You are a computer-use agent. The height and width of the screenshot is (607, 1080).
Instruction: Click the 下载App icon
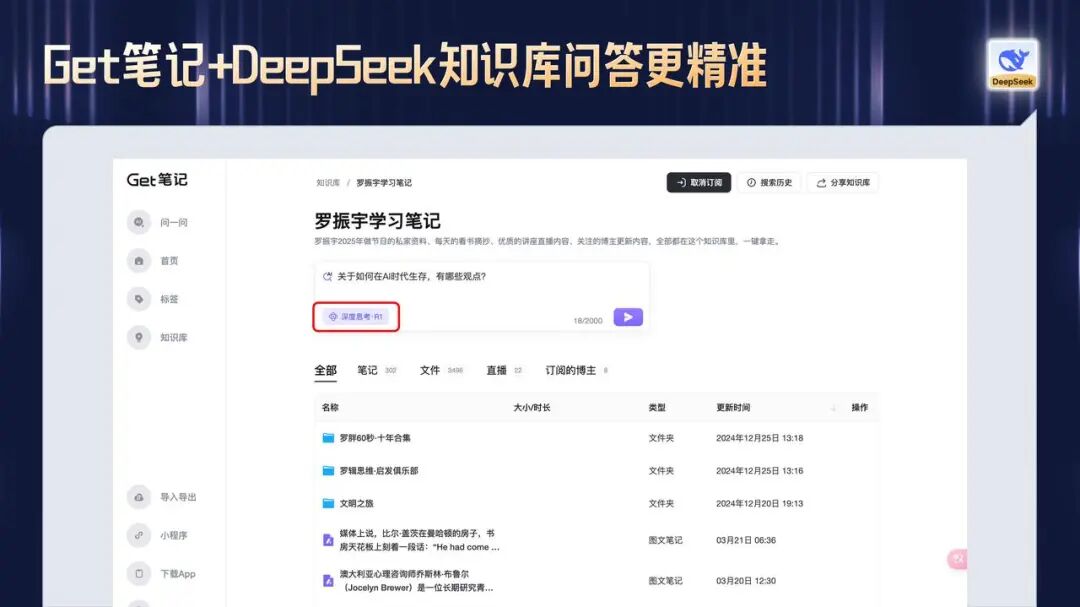[138, 574]
